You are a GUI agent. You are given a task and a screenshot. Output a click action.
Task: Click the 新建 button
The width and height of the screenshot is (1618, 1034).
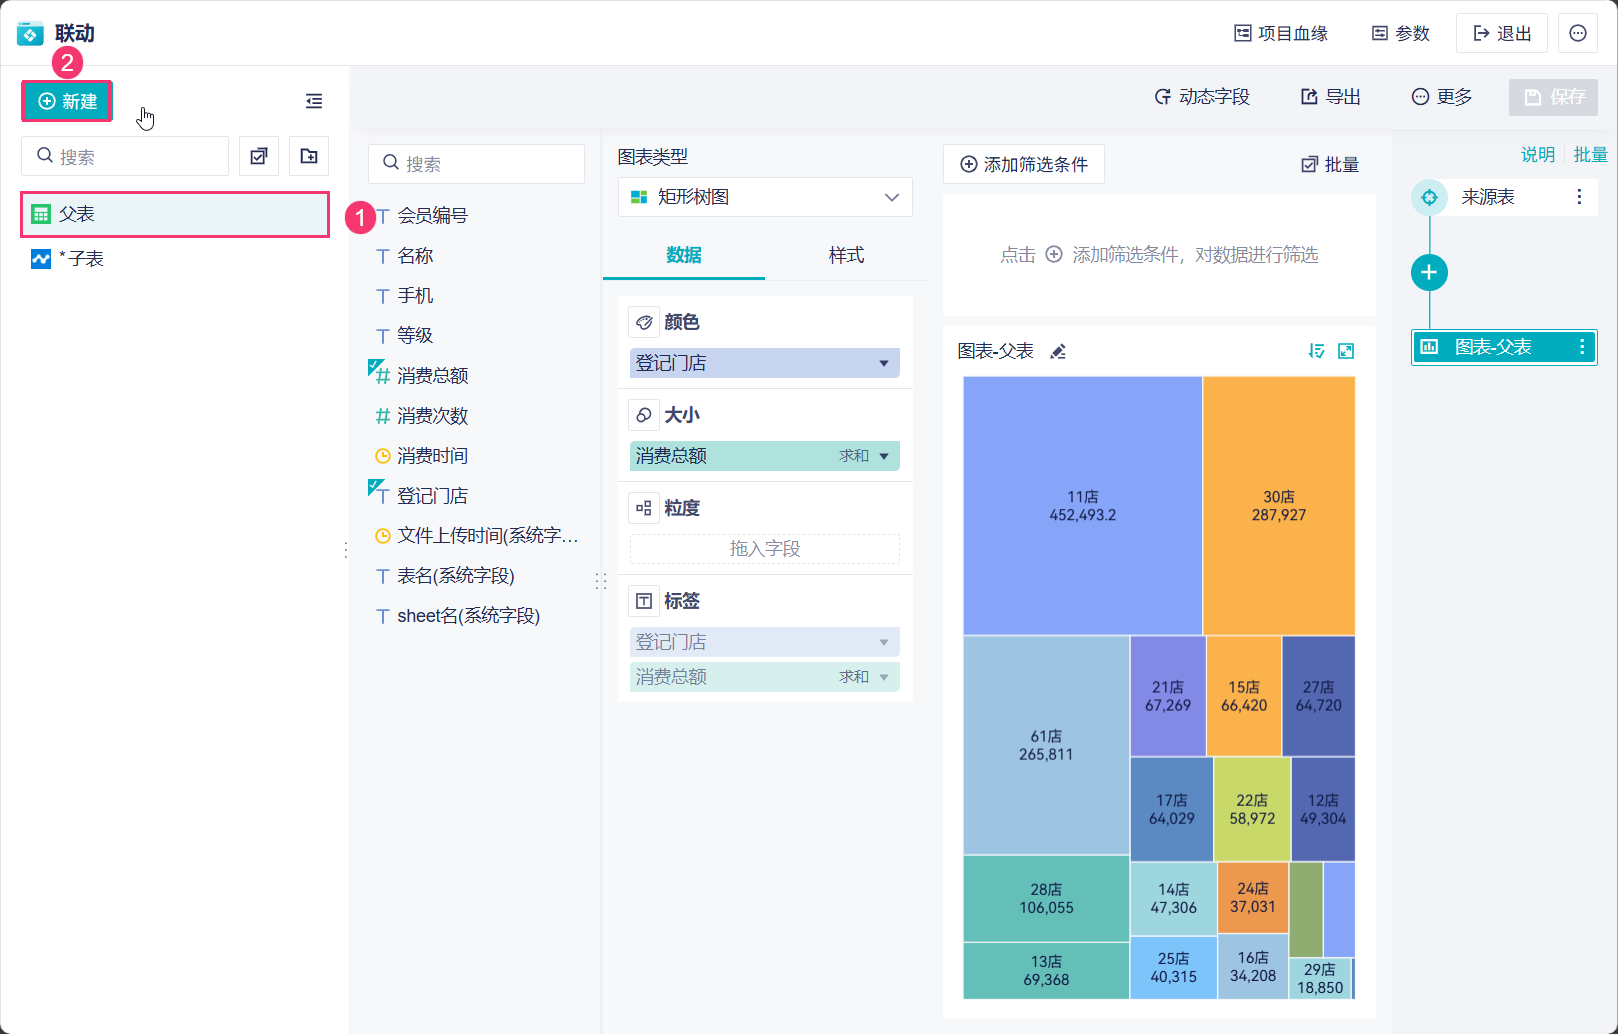(67, 101)
